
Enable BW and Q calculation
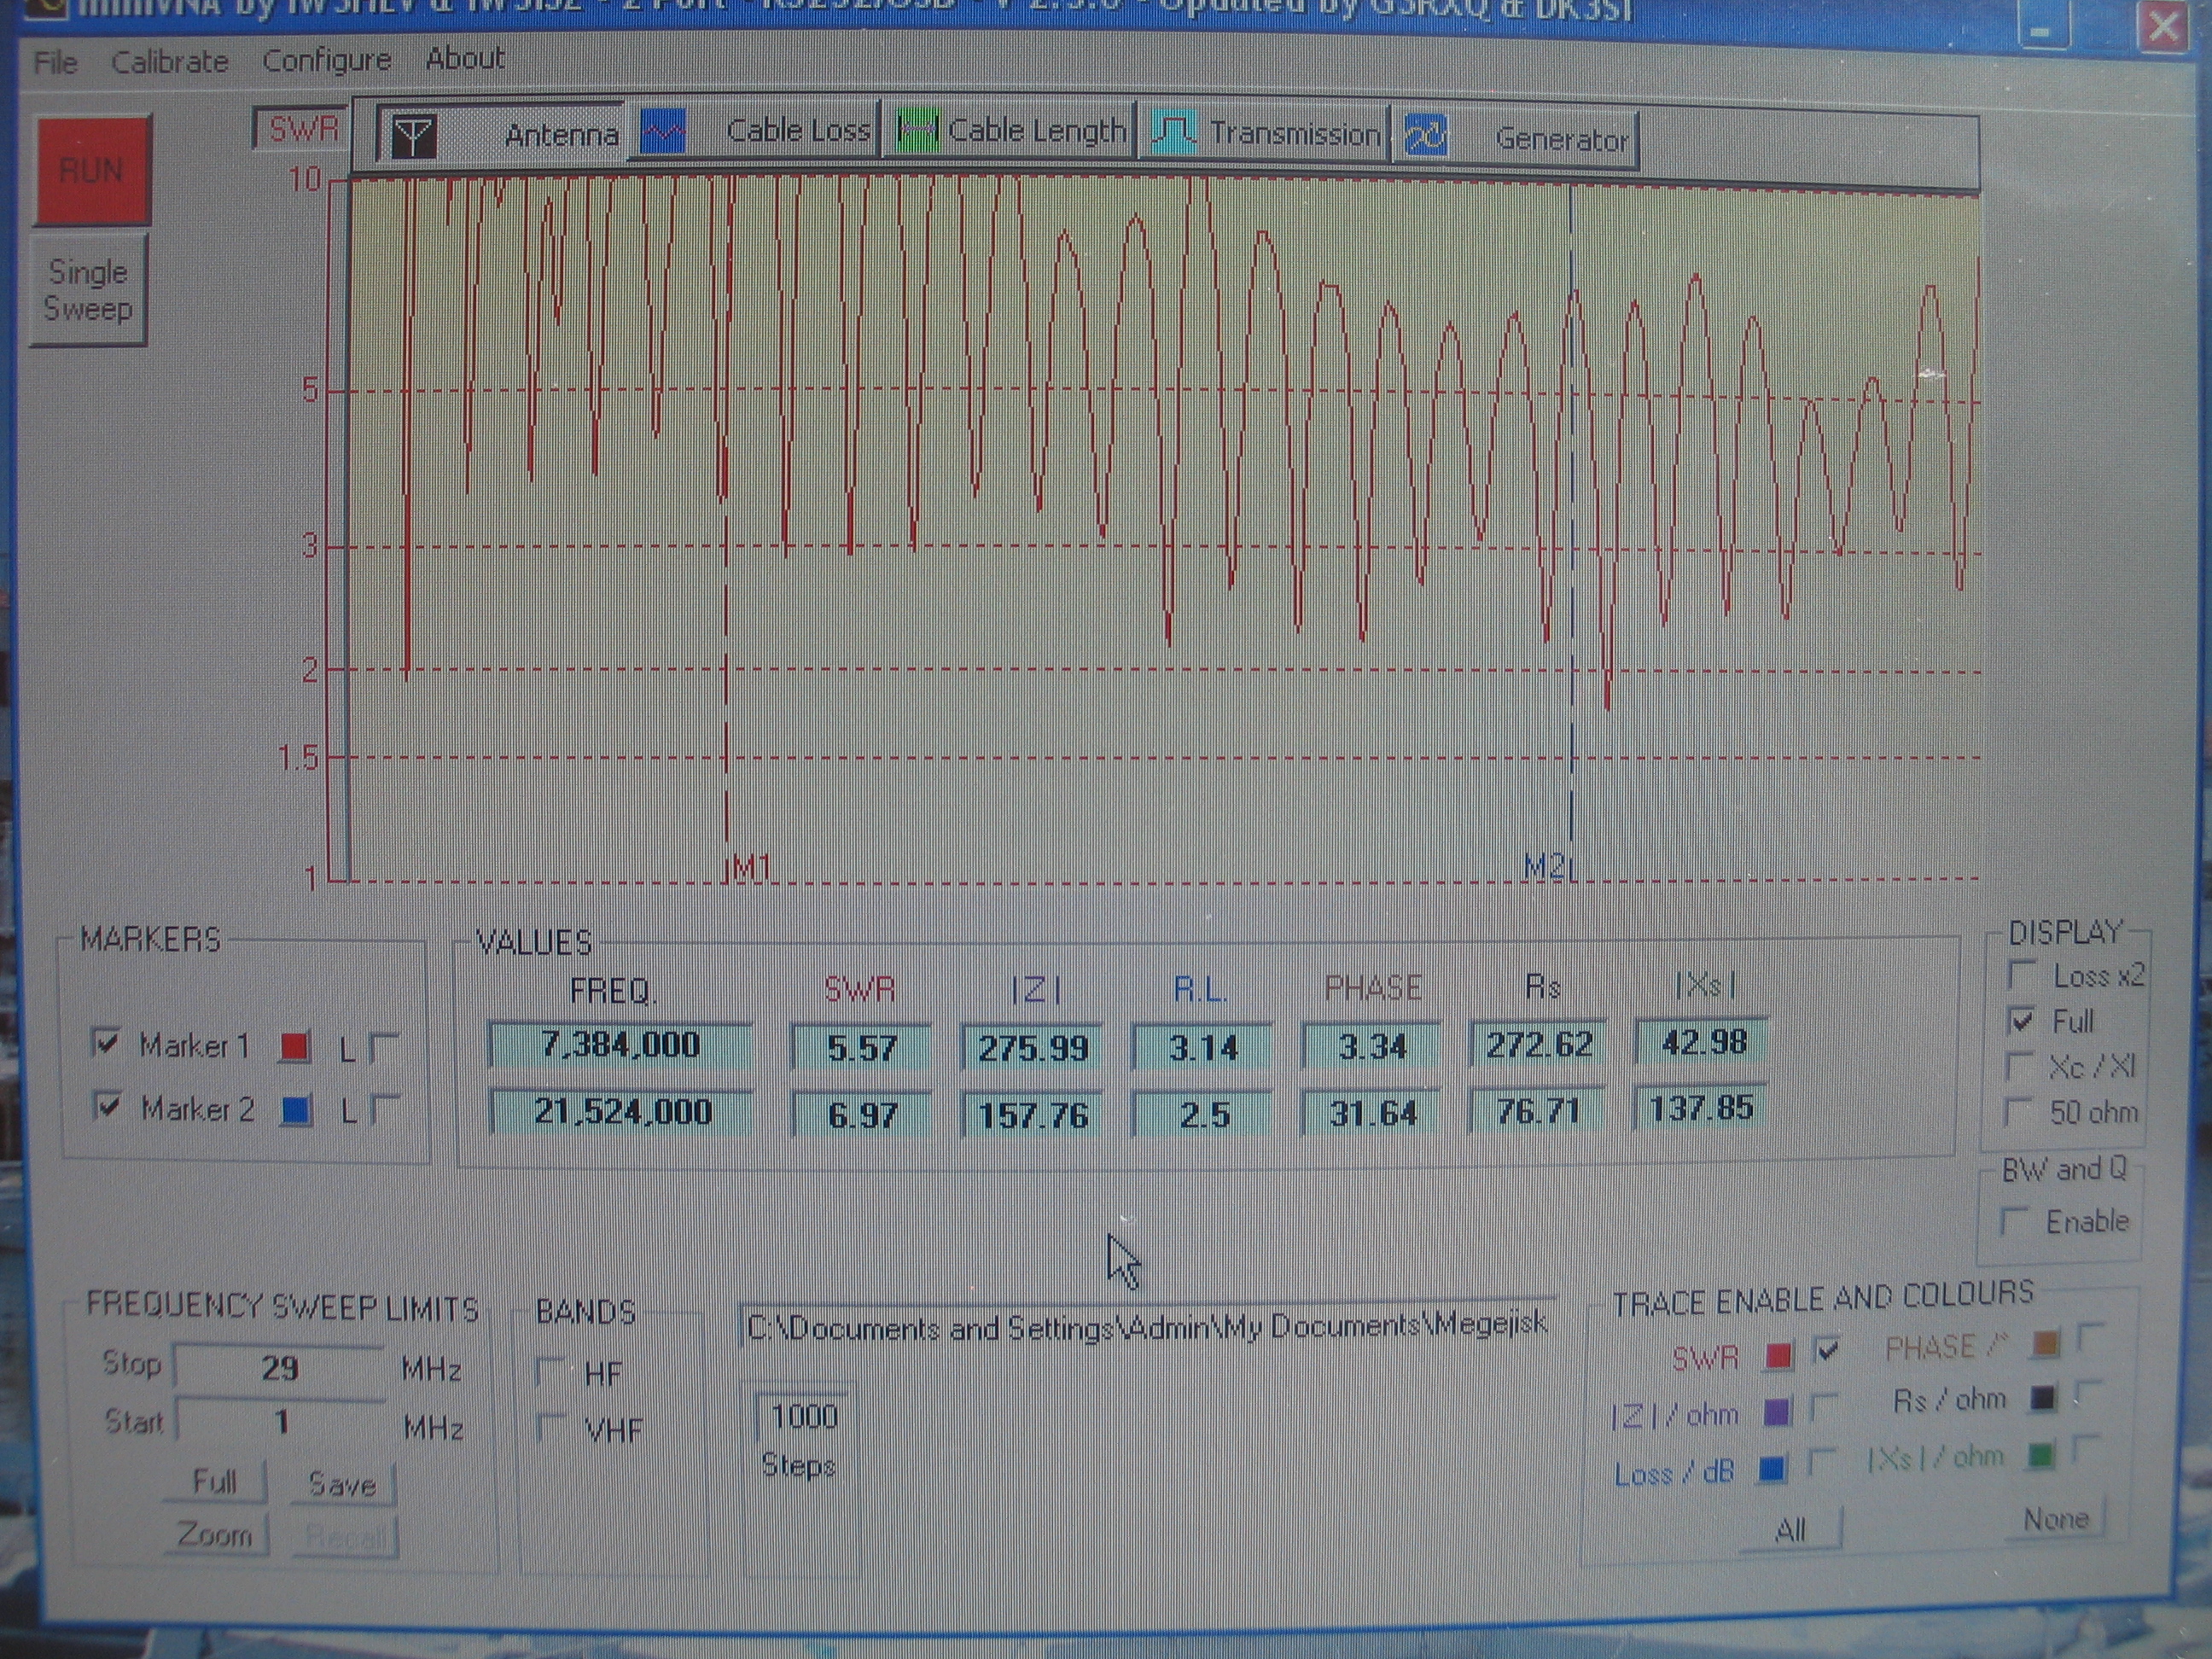coord(2012,1221)
